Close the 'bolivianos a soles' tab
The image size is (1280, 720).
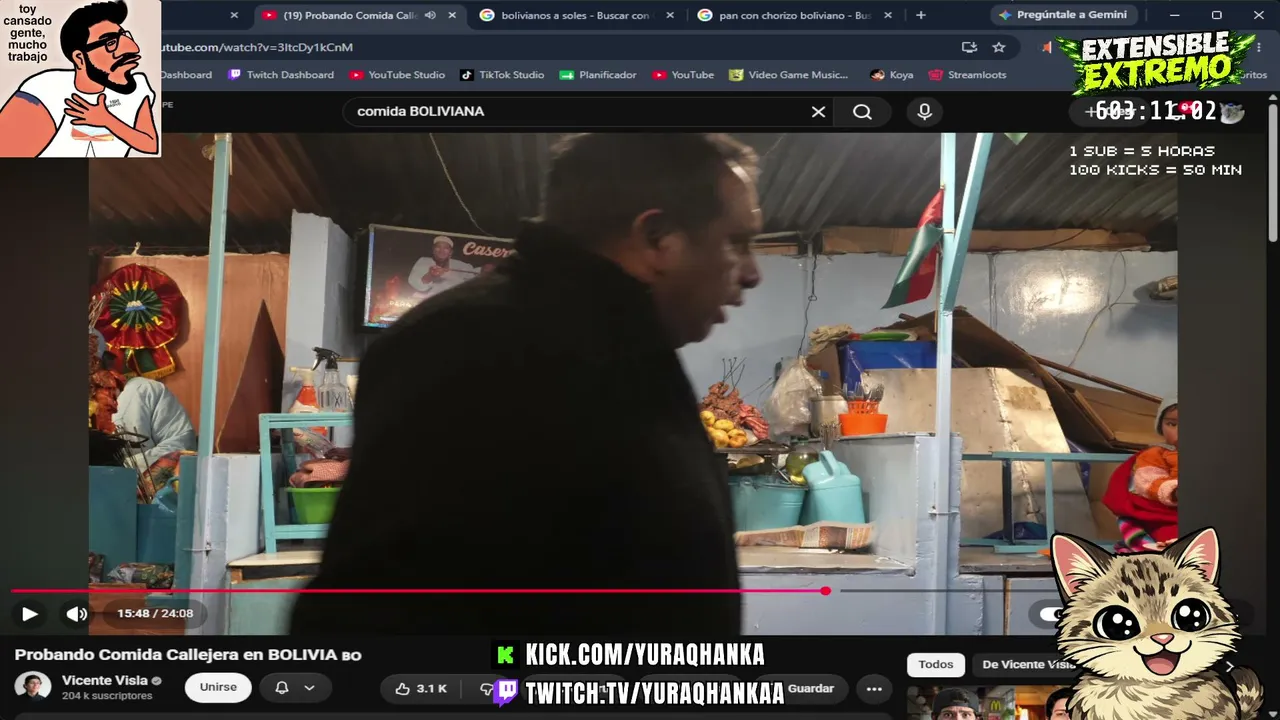coord(670,15)
